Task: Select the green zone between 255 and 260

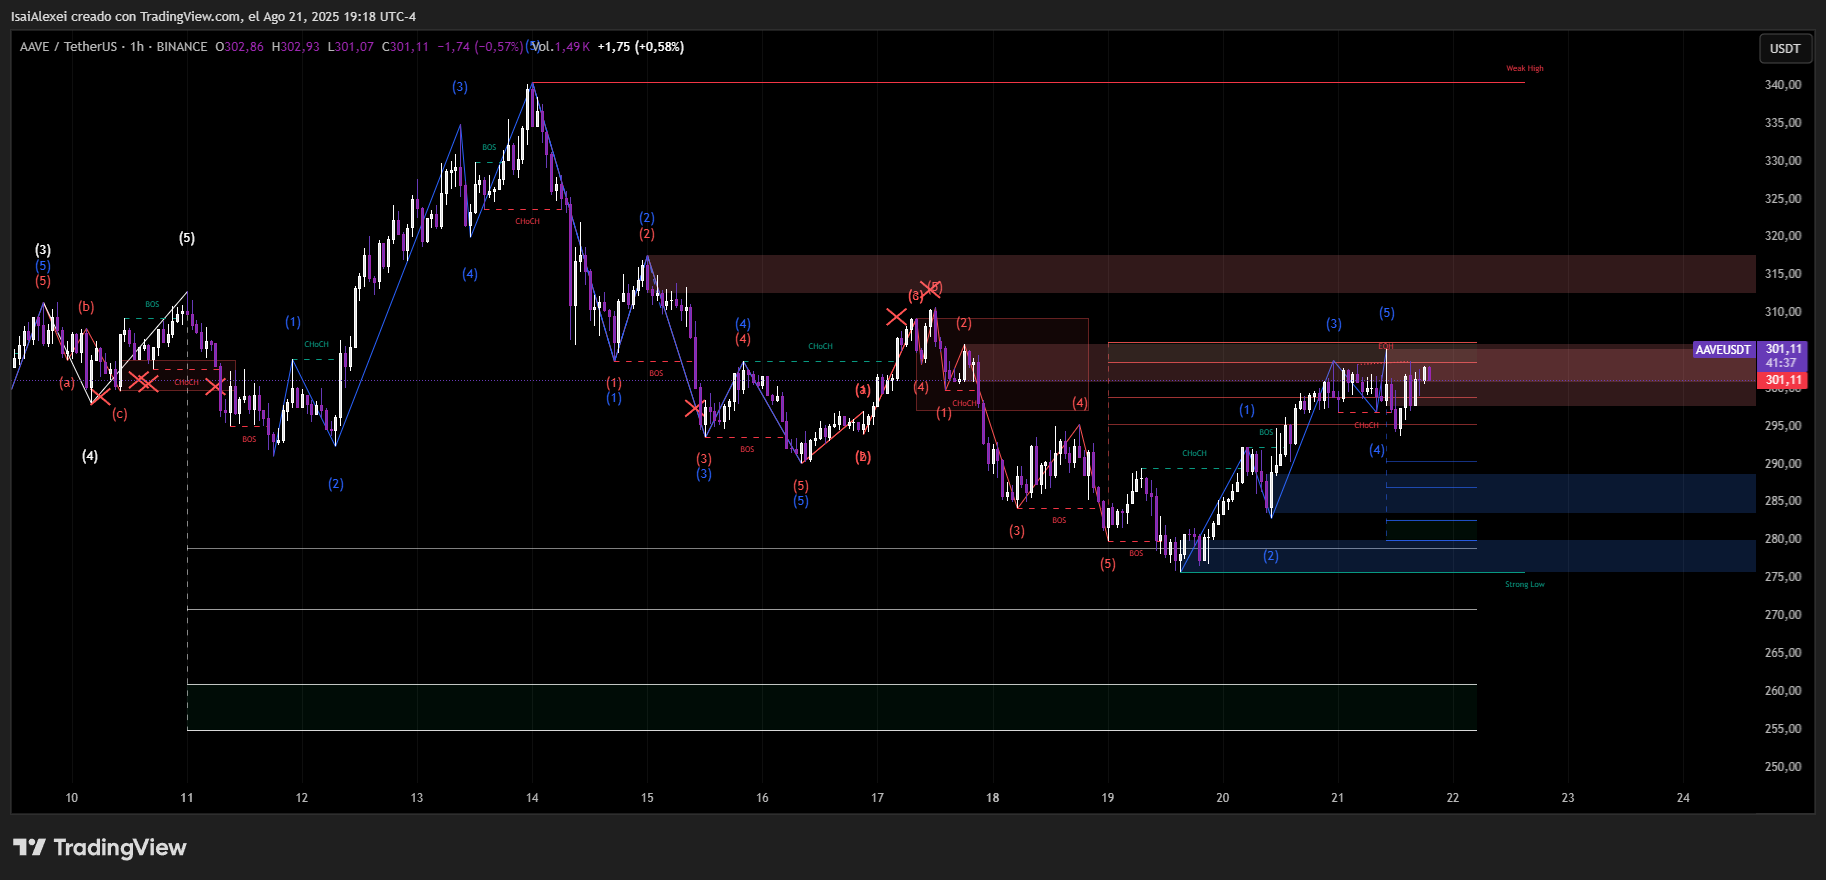Action: (x=830, y=707)
